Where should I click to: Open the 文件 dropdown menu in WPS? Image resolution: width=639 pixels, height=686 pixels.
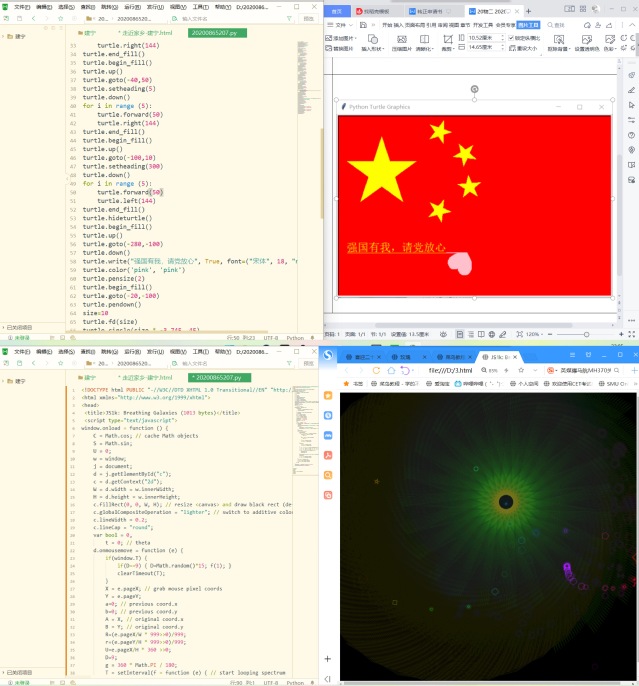click(340, 25)
